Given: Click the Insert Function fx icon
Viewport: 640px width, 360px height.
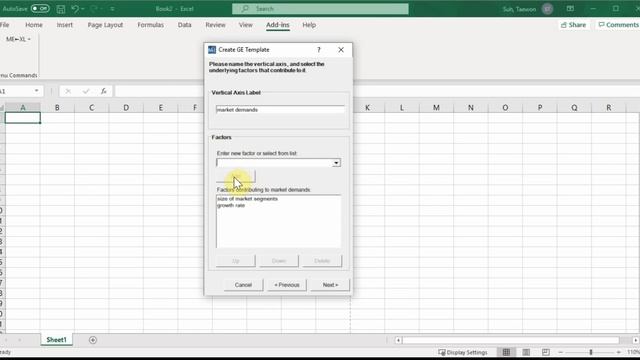Looking at the screenshot, I should click(104, 91).
